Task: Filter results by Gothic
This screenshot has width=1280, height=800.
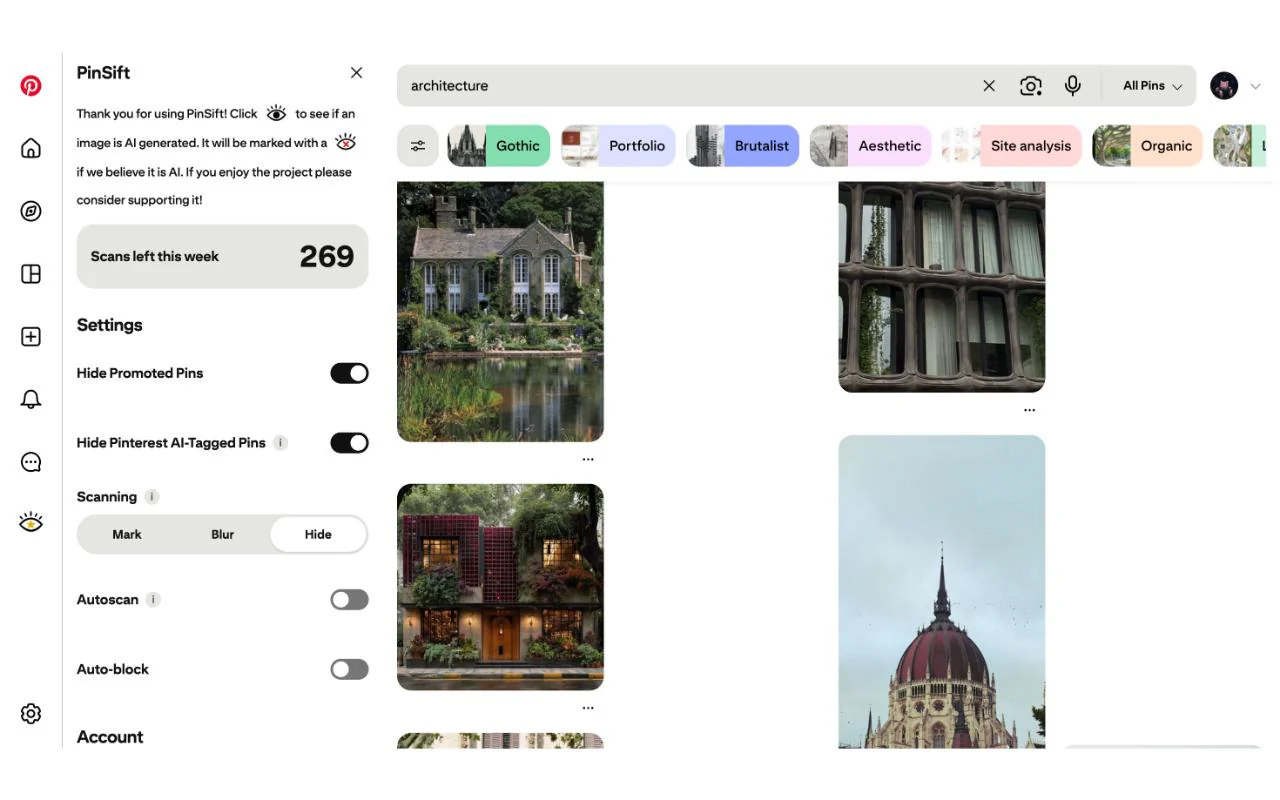Action: (499, 146)
